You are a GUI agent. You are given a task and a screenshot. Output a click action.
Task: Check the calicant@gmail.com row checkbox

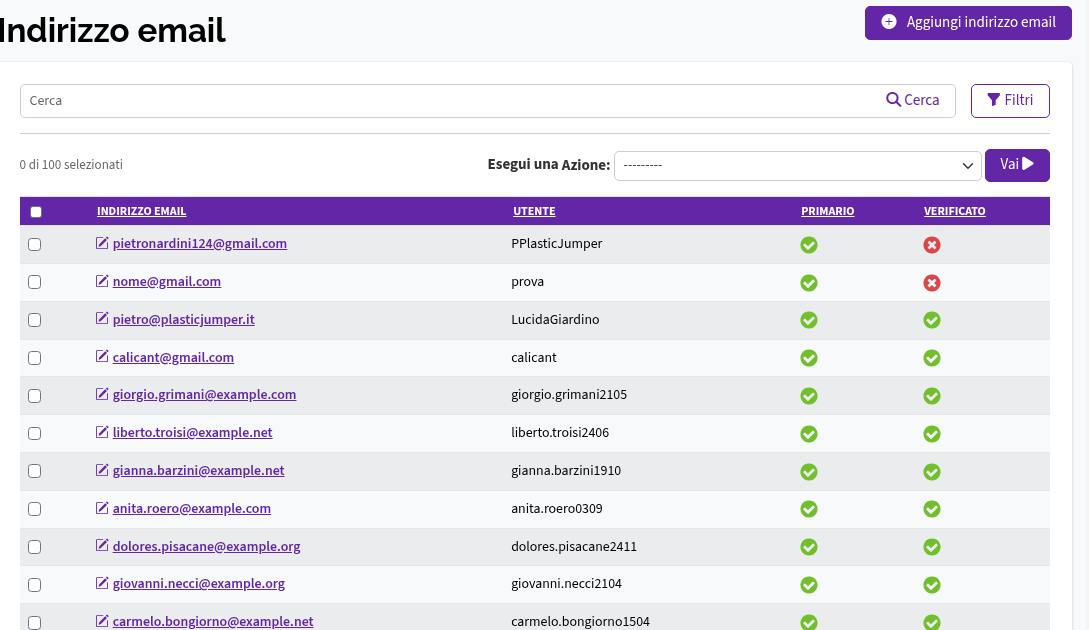(35, 358)
